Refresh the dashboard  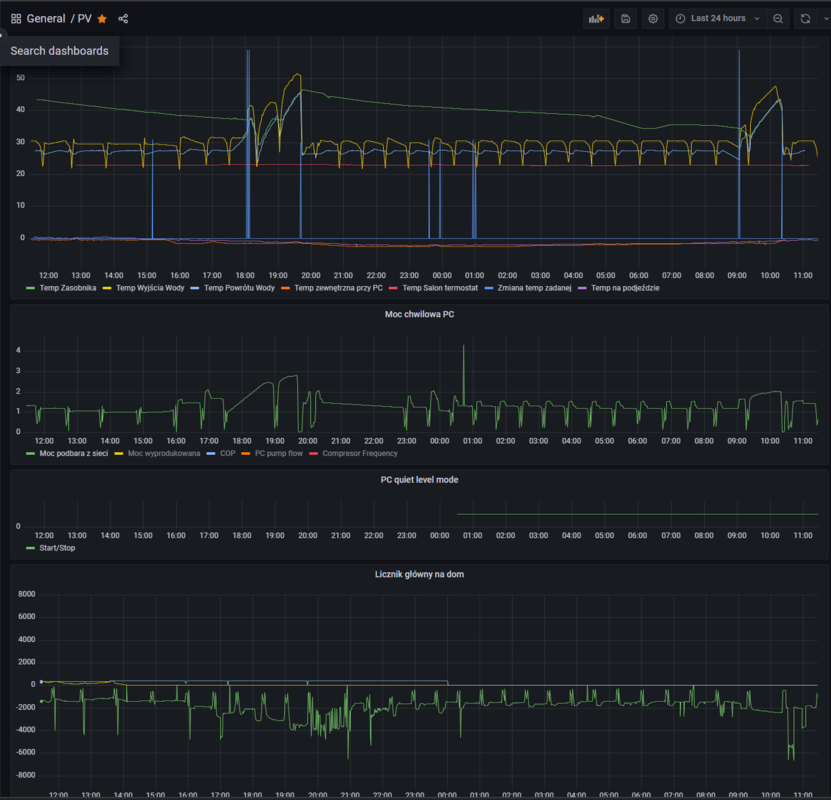[805, 19]
